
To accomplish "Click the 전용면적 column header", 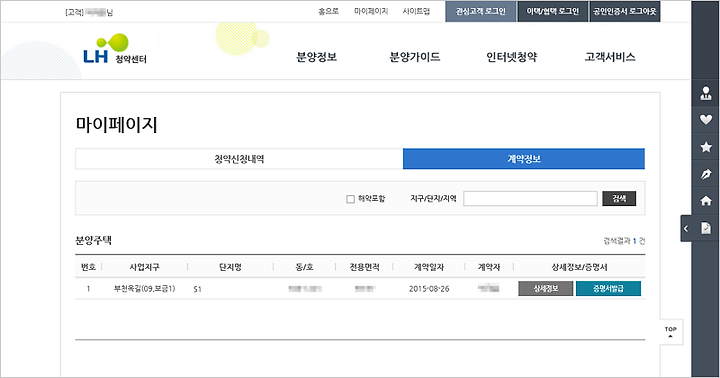I will tap(365, 267).
